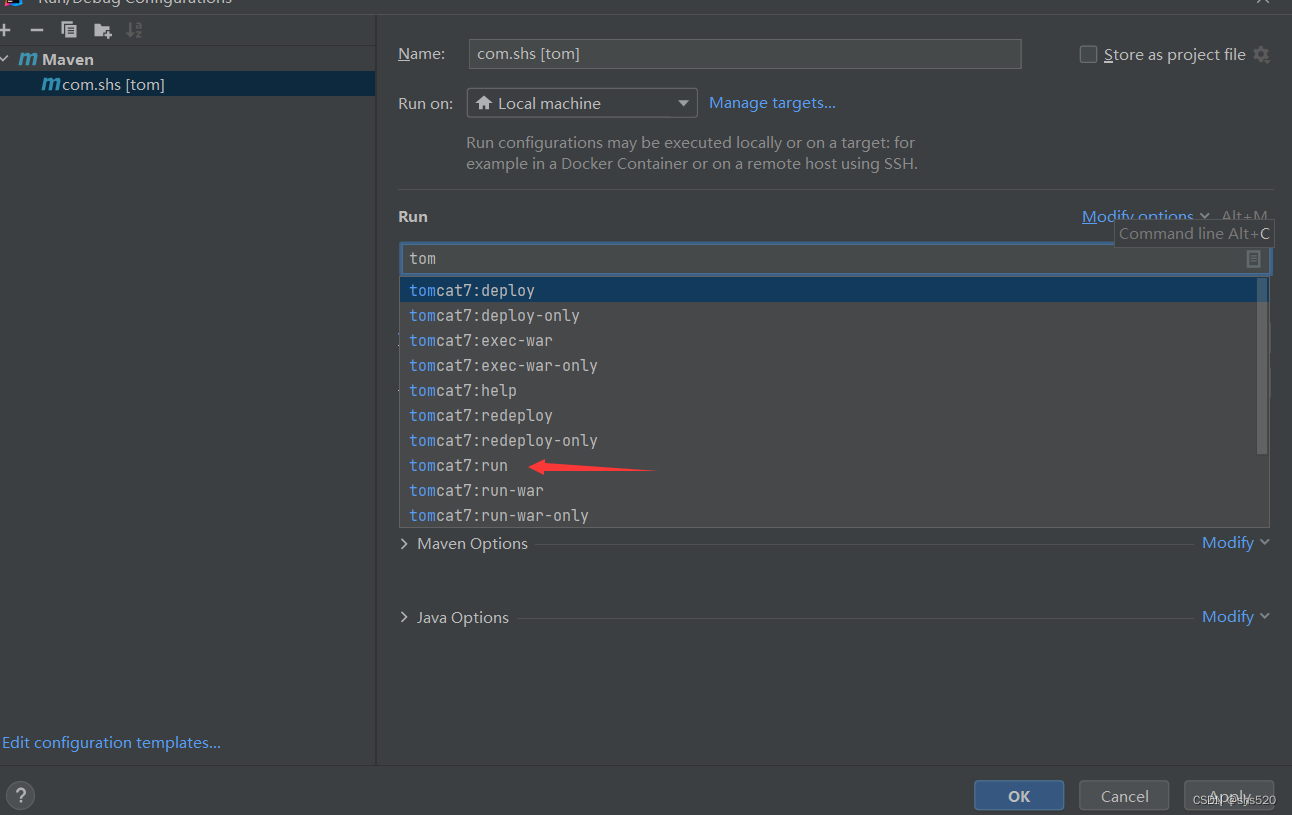The height and width of the screenshot is (815, 1292).
Task: Sort configurations alphabetically
Action: coord(133,29)
